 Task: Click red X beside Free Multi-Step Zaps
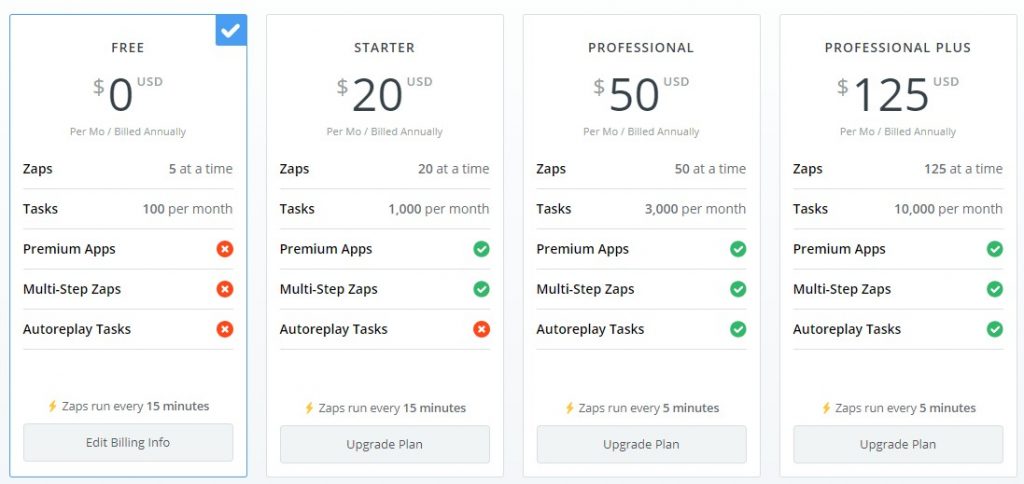click(x=225, y=289)
